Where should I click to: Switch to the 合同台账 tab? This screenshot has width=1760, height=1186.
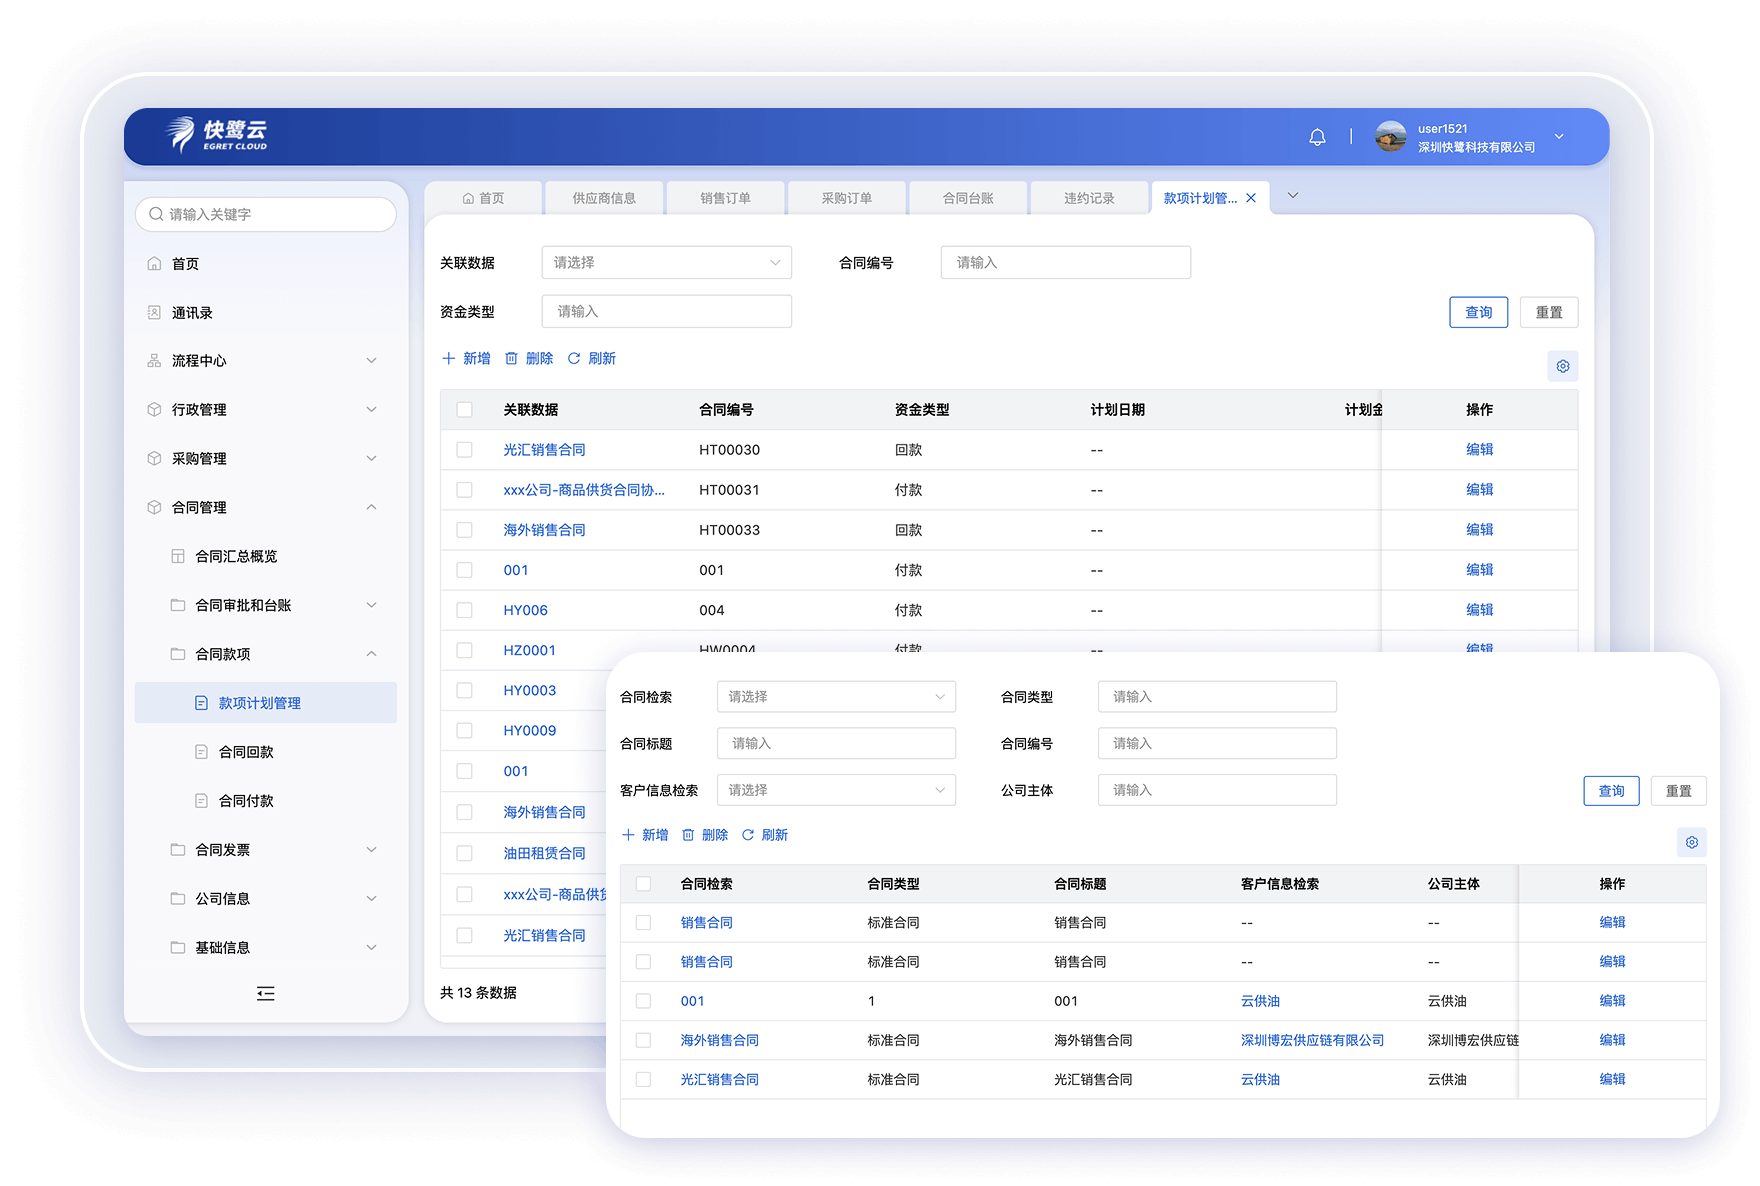[968, 199]
